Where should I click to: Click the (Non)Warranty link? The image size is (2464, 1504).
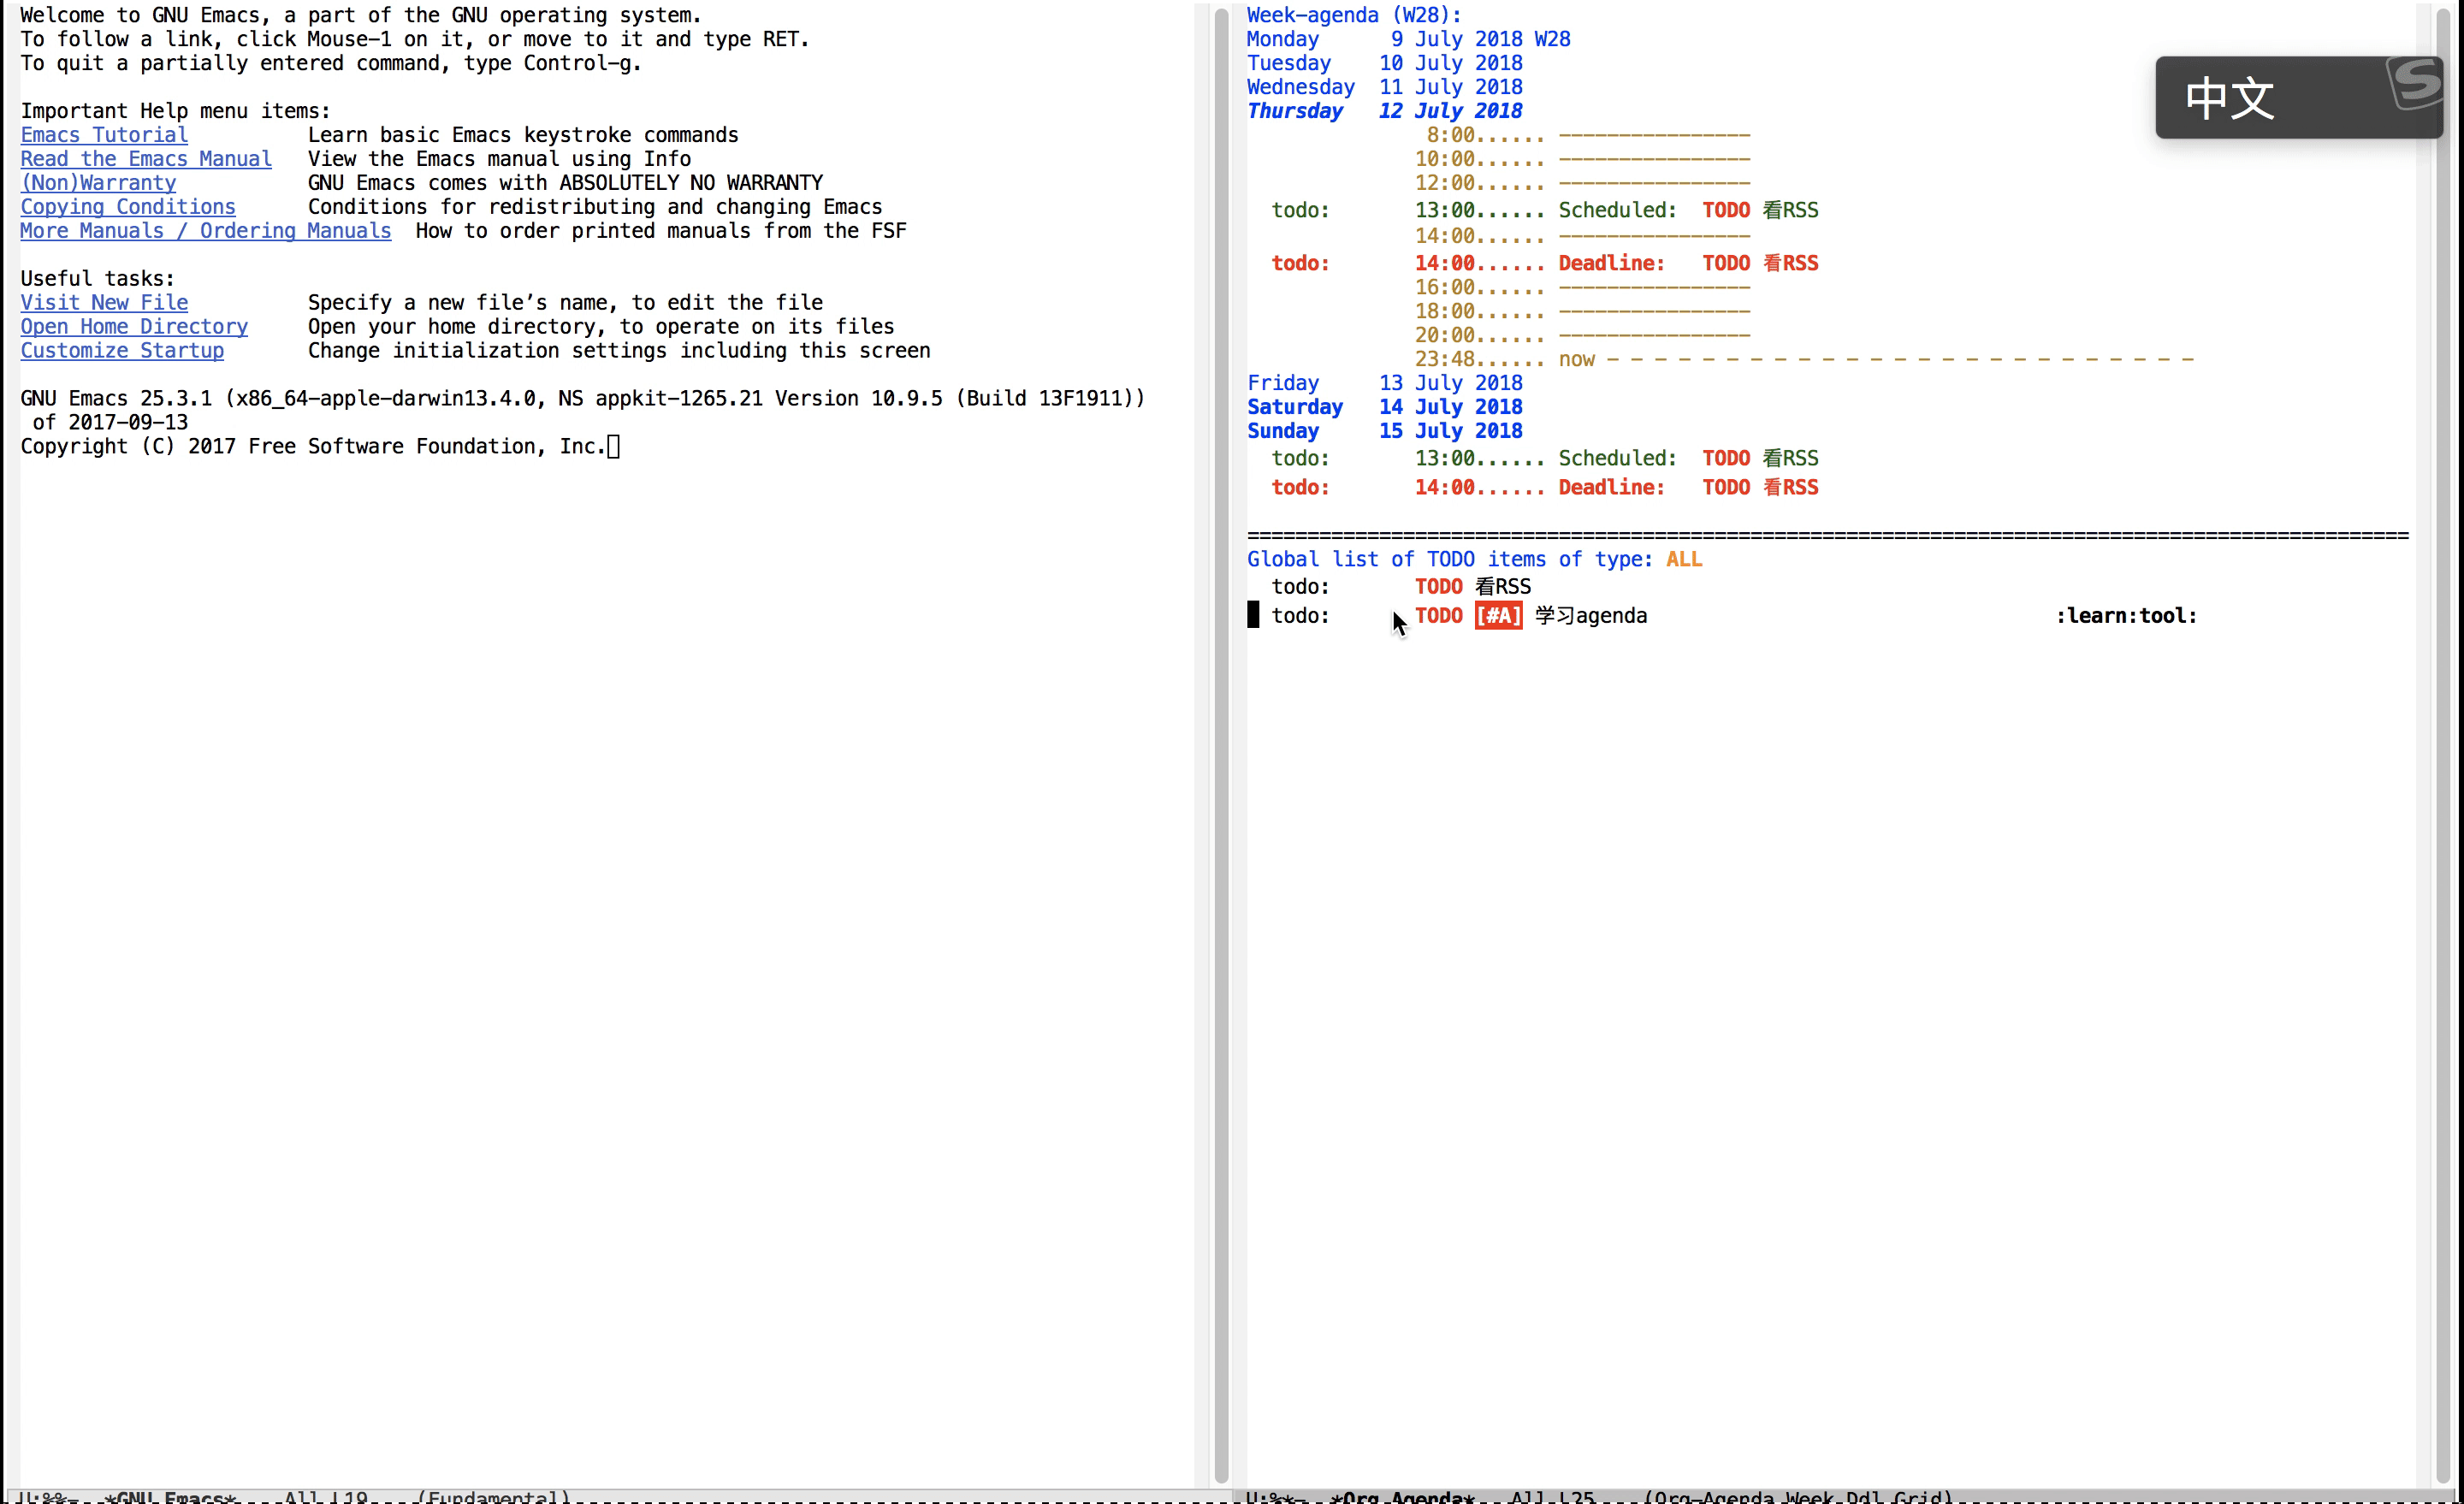click(98, 183)
